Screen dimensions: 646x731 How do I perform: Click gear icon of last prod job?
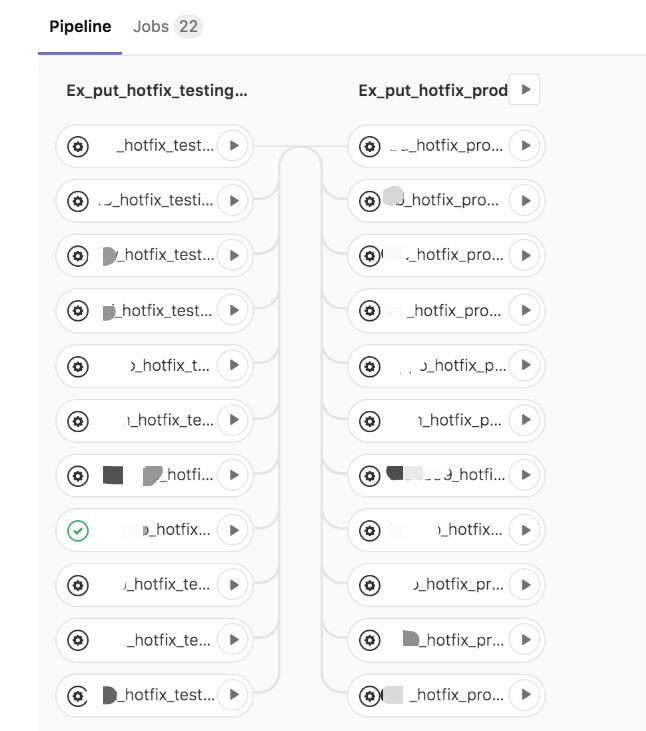[x=370, y=694]
